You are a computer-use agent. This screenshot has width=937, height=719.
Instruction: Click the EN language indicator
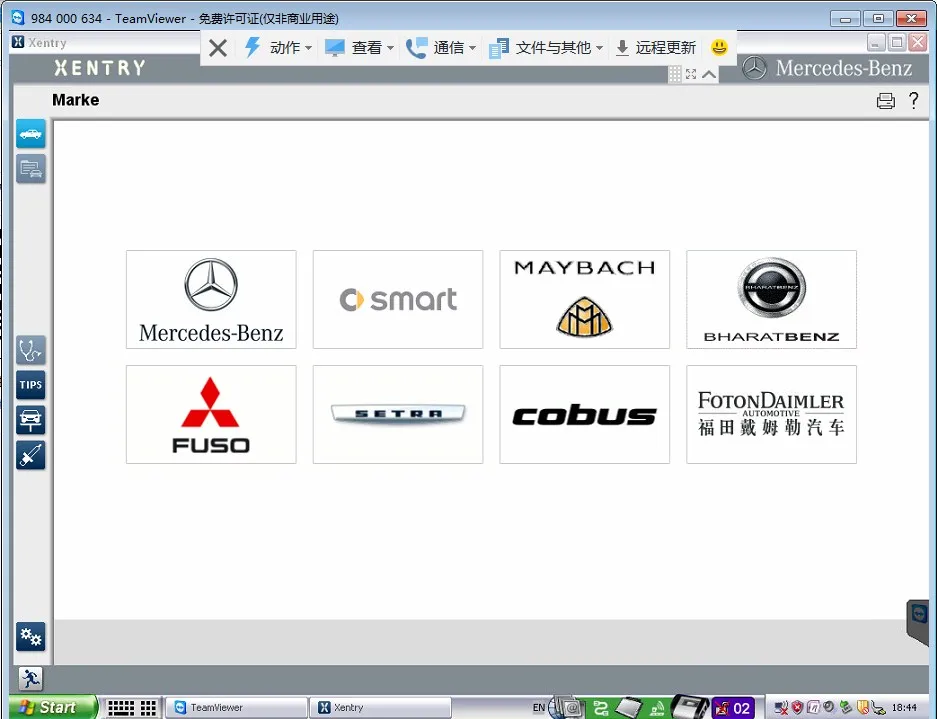click(x=538, y=708)
